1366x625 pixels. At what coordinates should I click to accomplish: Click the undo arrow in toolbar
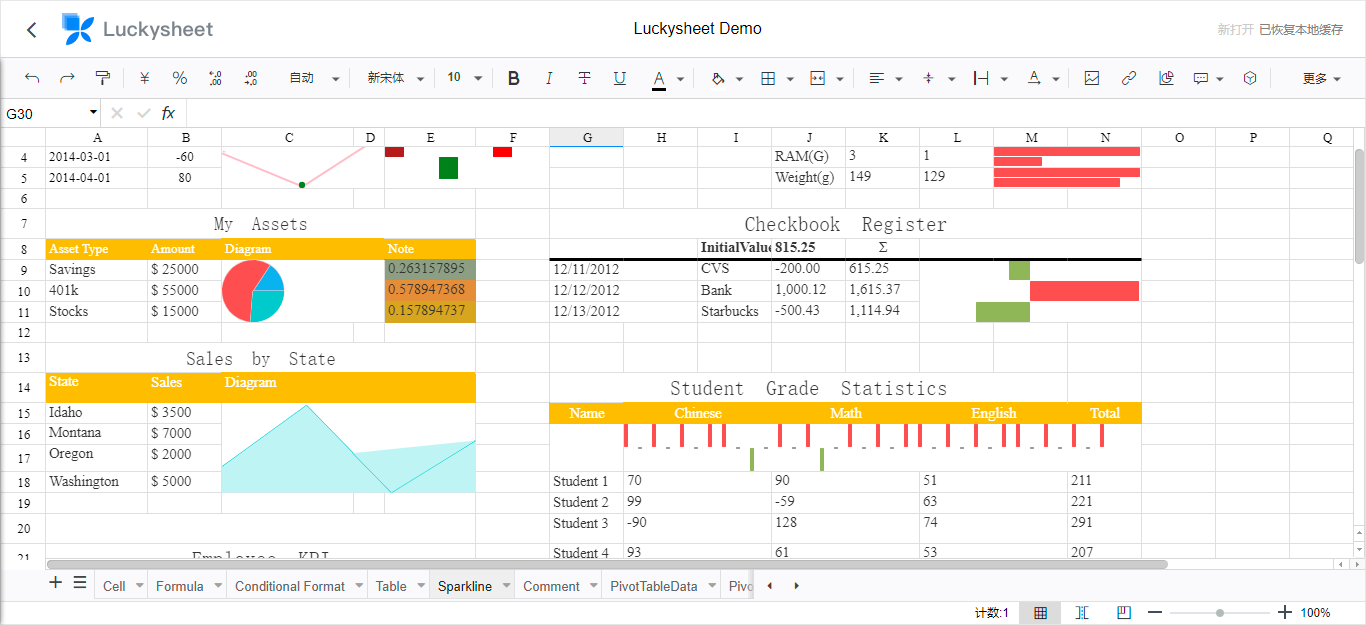coord(32,78)
